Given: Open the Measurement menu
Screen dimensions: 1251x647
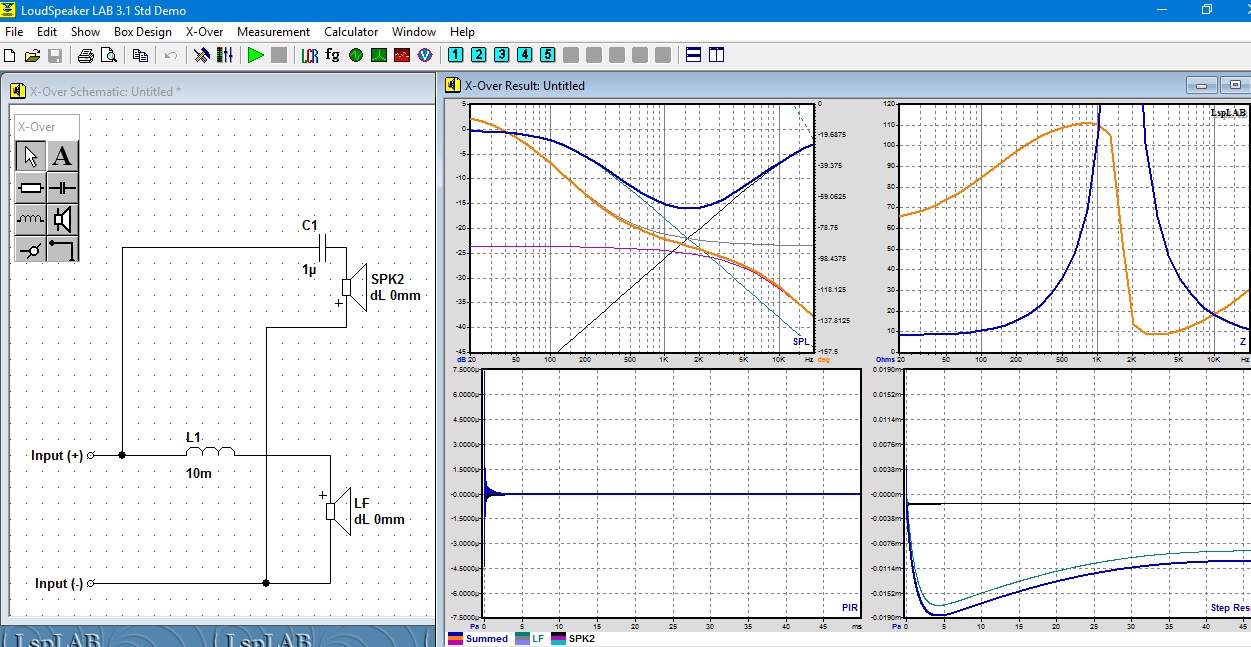Looking at the screenshot, I should pyautogui.click(x=274, y=32).
